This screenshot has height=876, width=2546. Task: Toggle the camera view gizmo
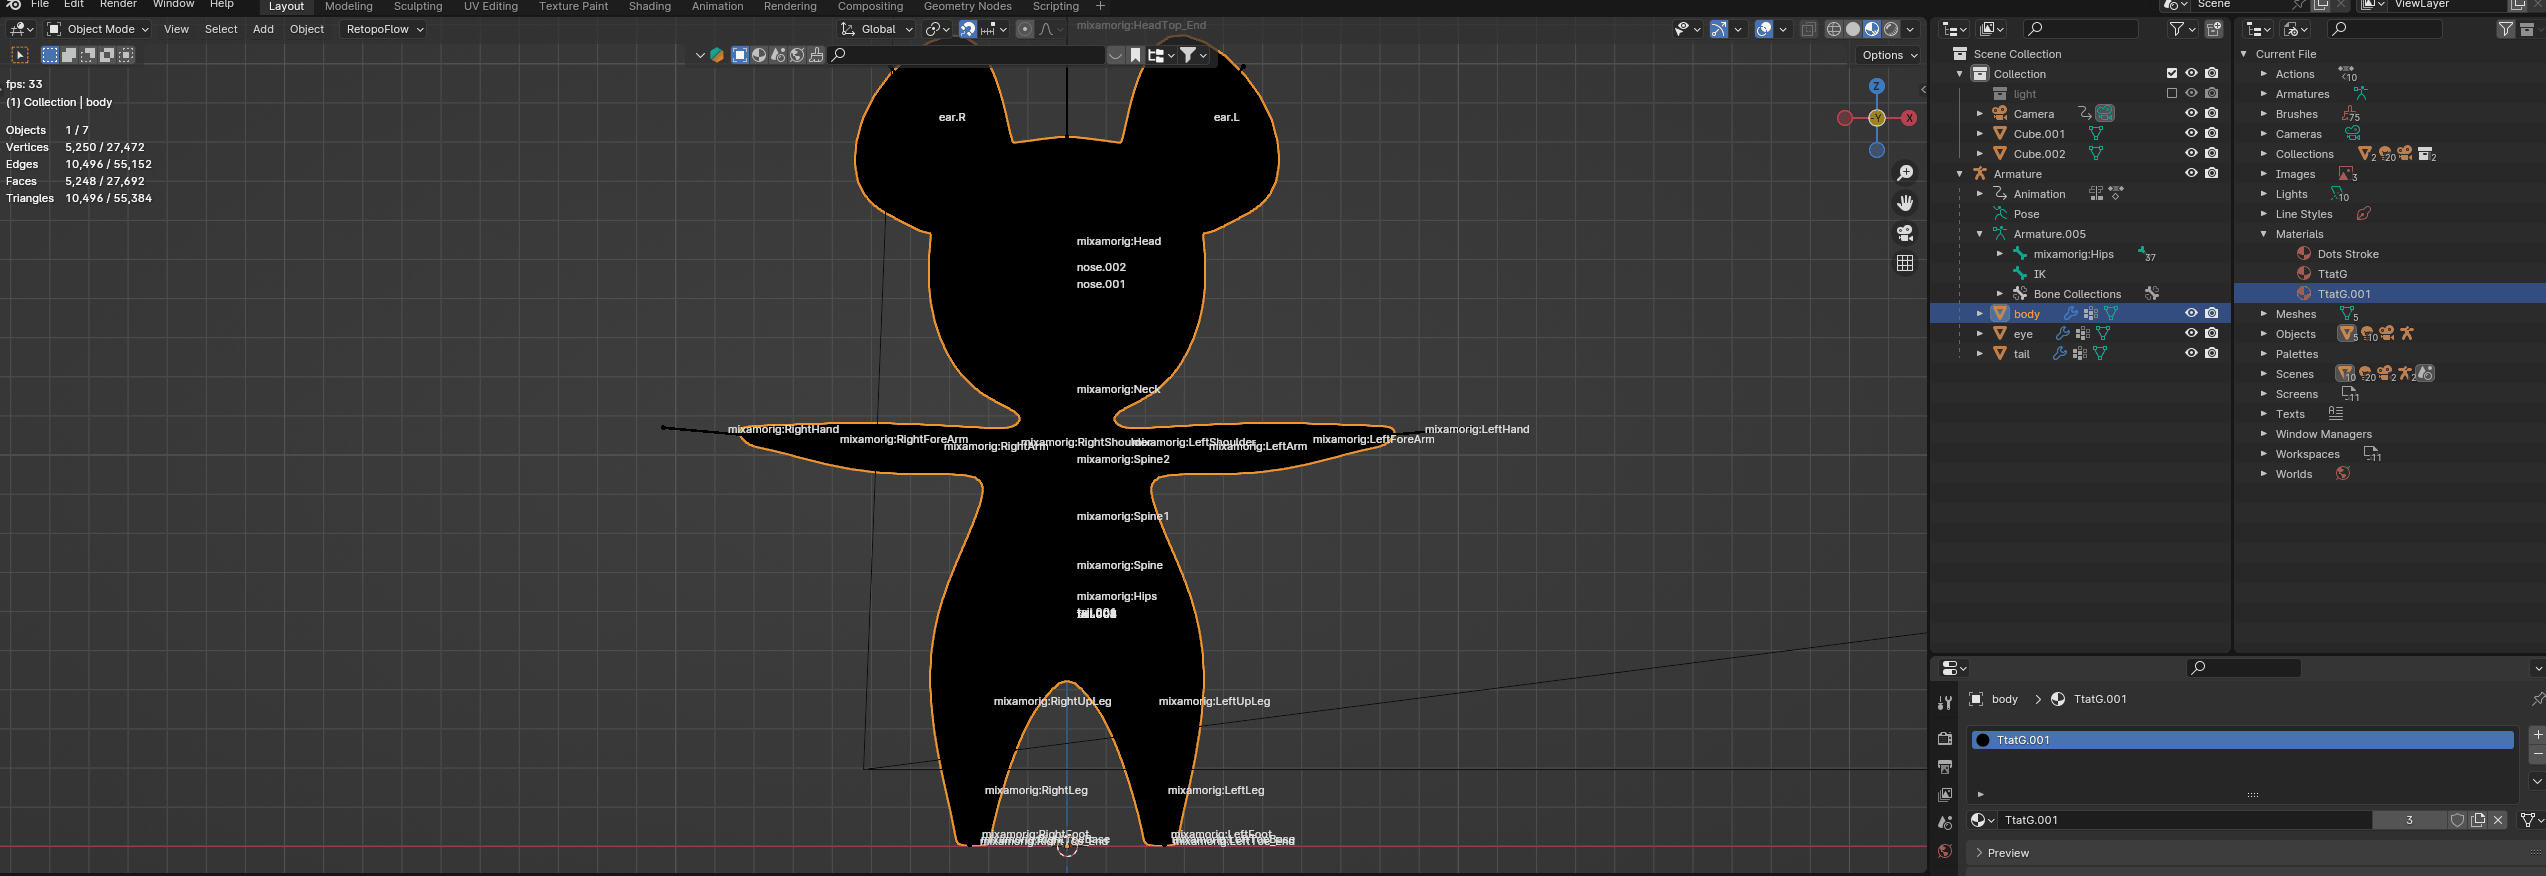click(x=1905, y=233)
